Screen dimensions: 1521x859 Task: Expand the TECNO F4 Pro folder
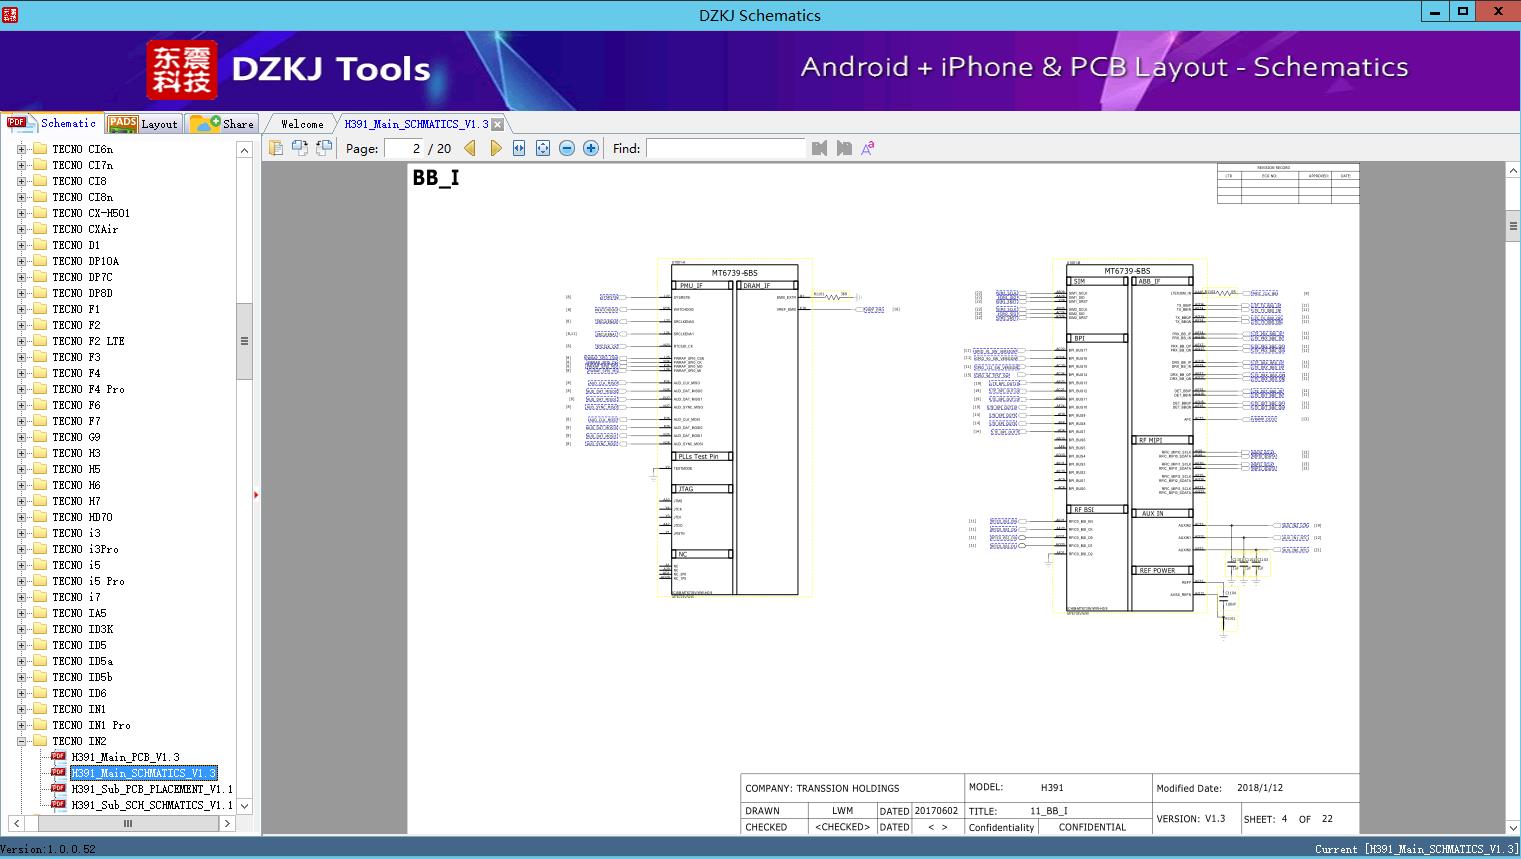(x=21, y=389)
